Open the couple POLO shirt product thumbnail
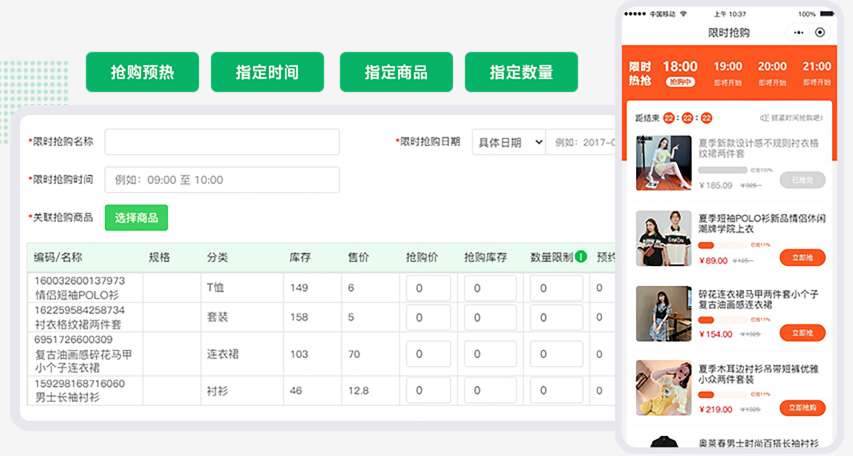The image size is (853, 456). click(664, 238)
